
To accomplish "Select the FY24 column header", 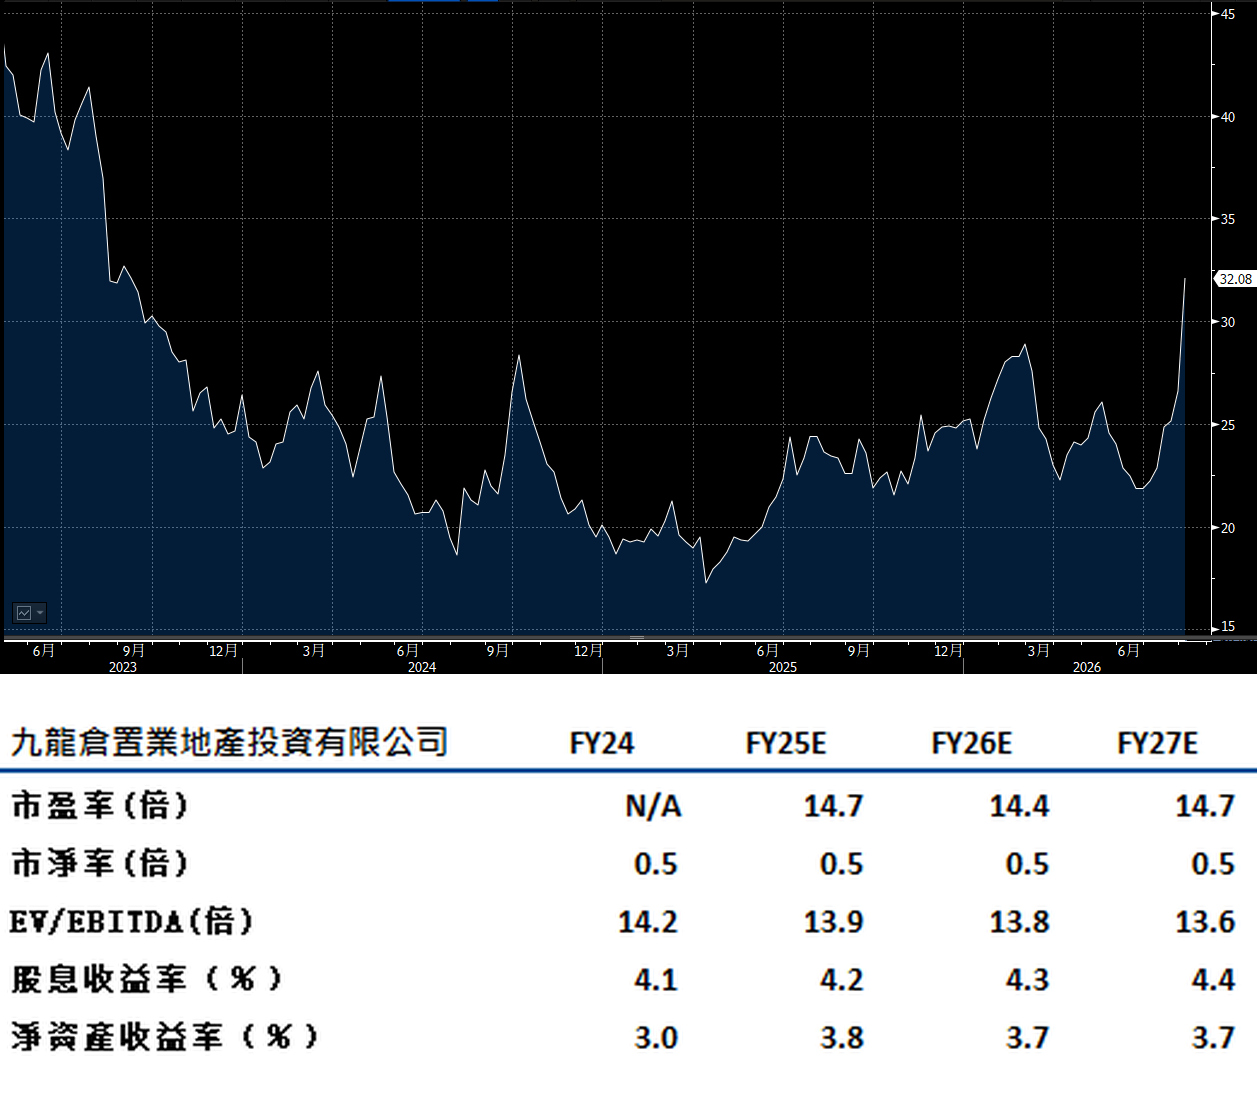I will point(602,743).
